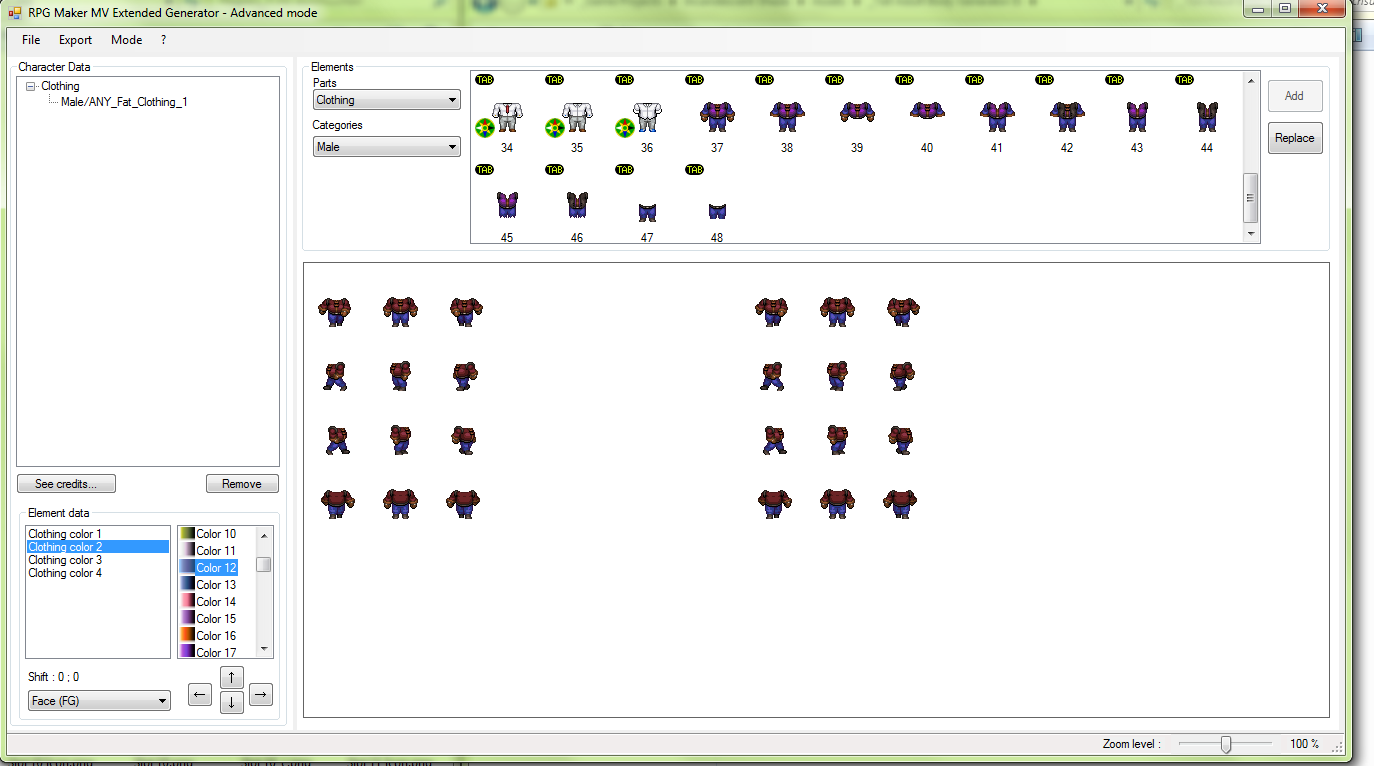The width and height of the screenshot is (1374, 766).
Task: Click the green round badge beside element 35
Action: tap(555, 127)
